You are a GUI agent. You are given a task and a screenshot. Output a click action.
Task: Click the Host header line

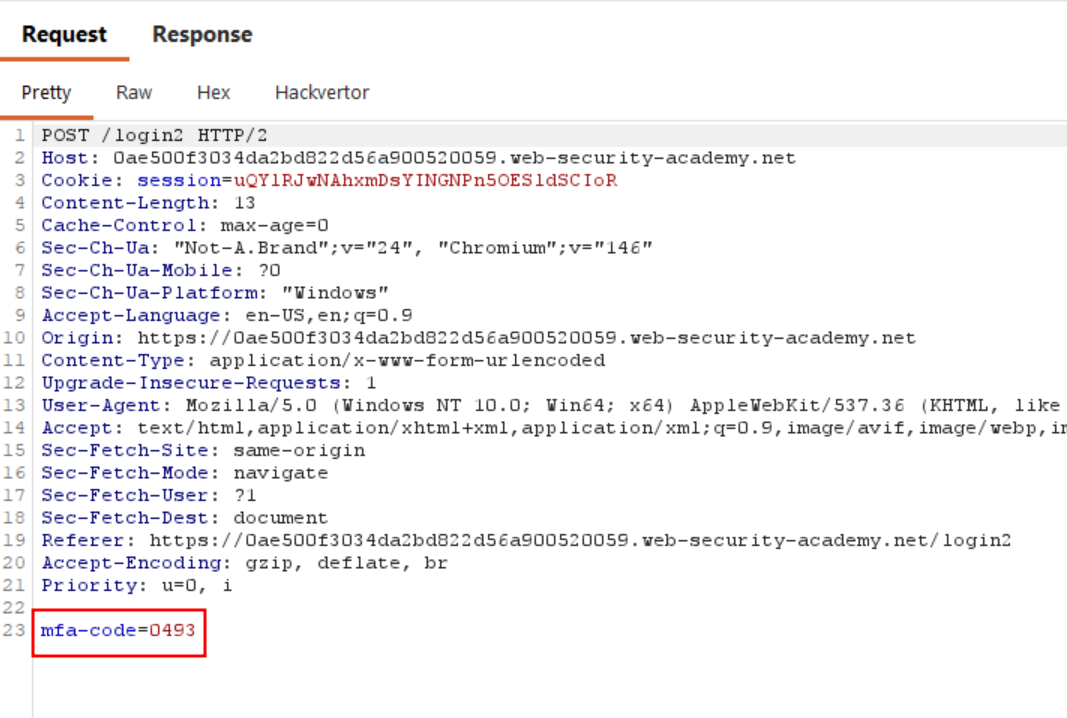coord(418,158)
